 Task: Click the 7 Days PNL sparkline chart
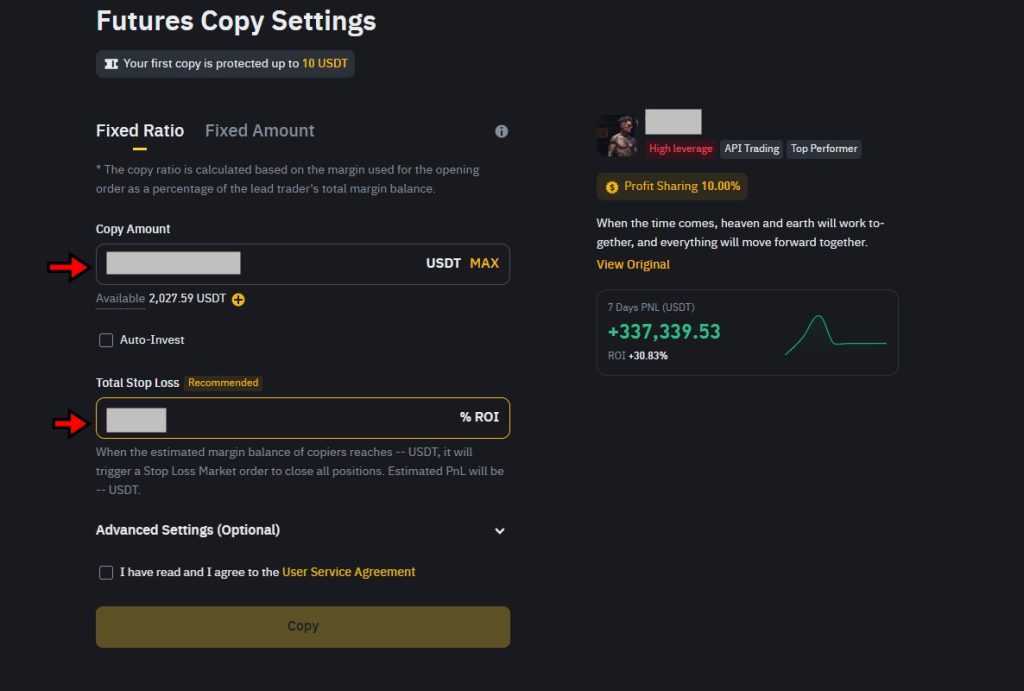click(x=835, y=336)
